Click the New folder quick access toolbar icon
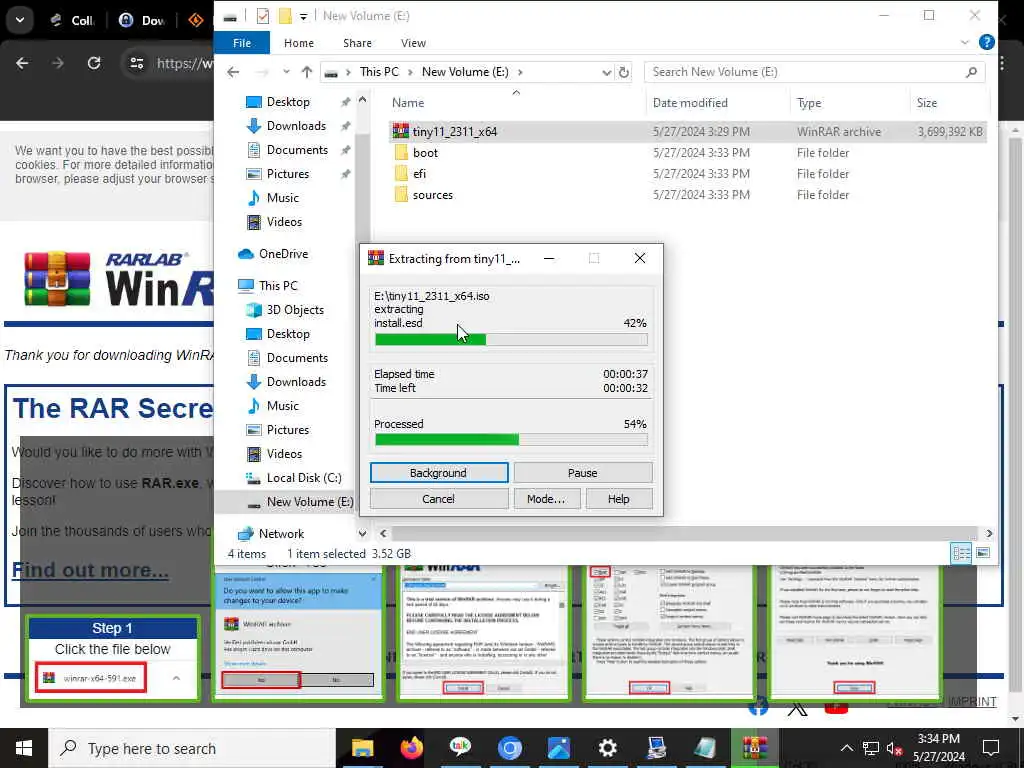 [x=285, y=16]
